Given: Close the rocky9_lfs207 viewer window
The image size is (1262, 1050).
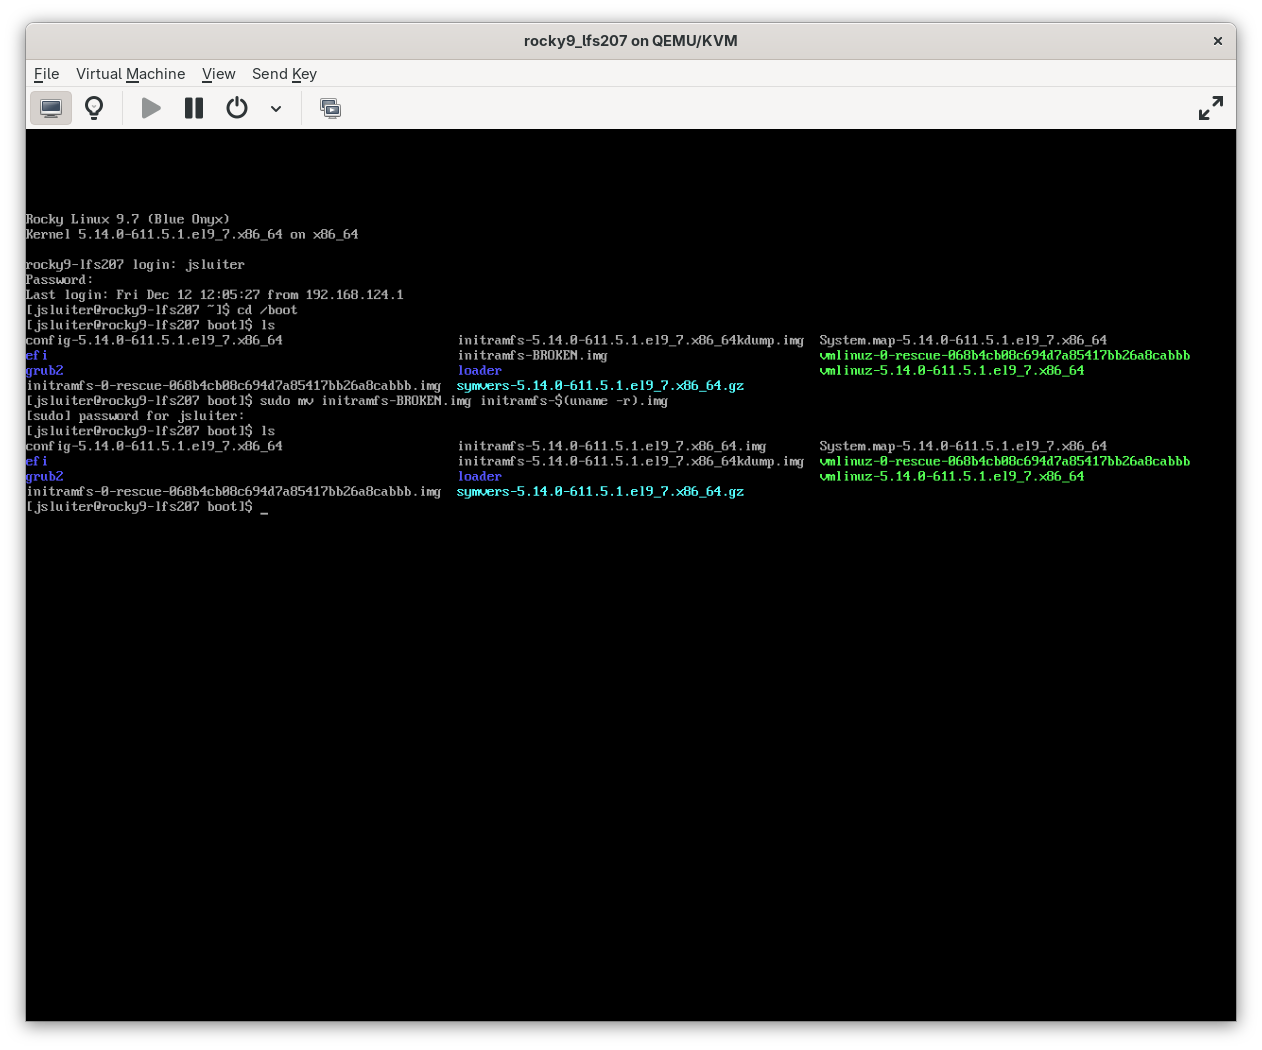Looking at the screenshot, I should click(x=1217, y=41).
